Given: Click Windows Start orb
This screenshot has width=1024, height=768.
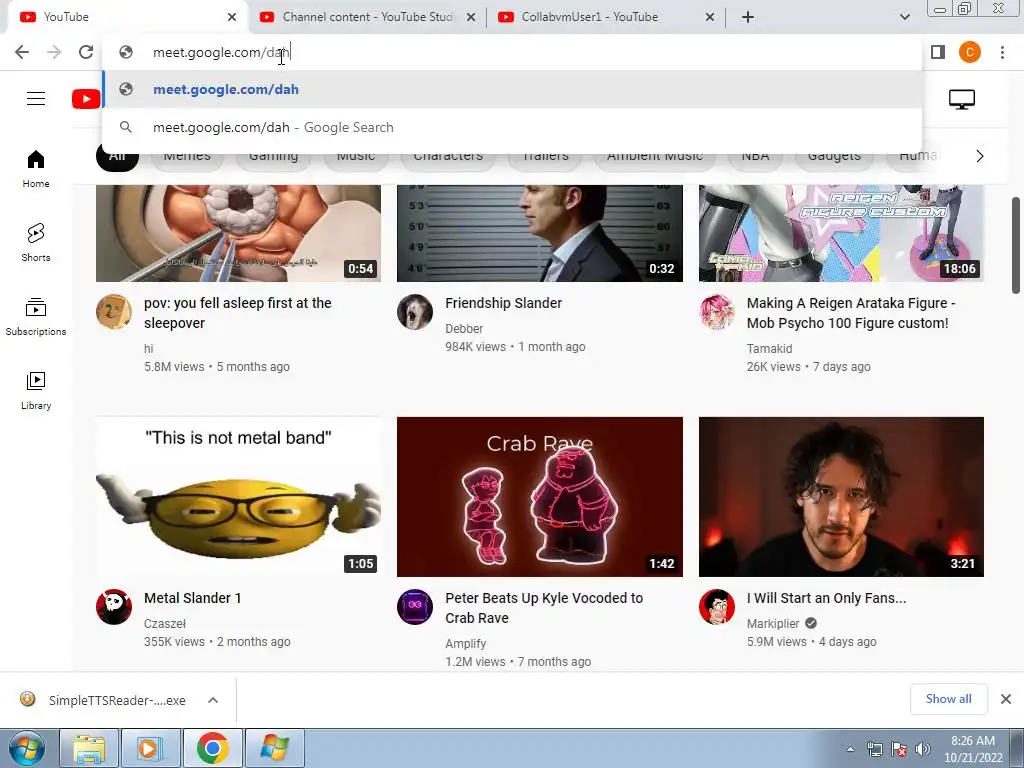Looking at the screenshot, I should tap(26, 748).
